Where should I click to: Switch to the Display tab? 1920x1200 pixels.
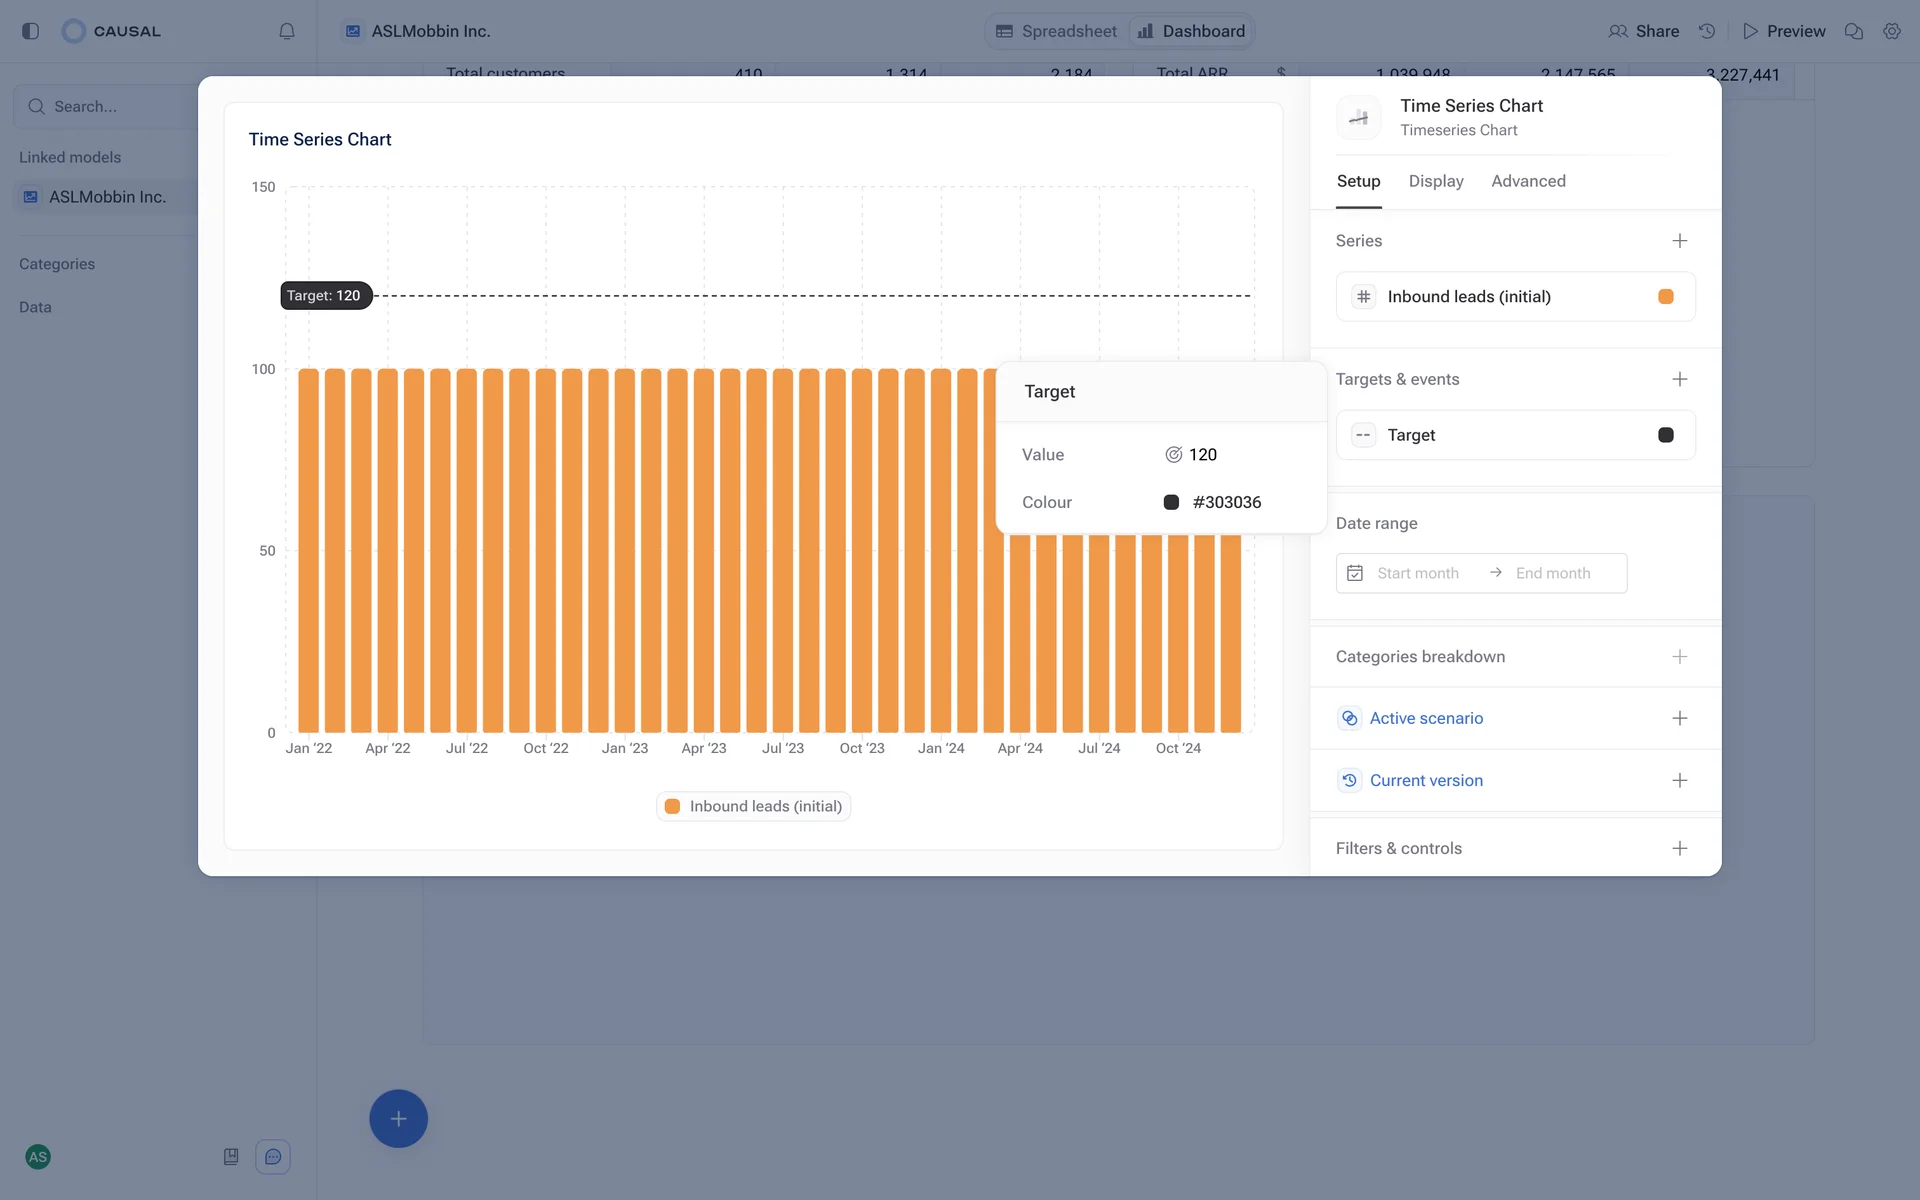tap(1435, 181)
